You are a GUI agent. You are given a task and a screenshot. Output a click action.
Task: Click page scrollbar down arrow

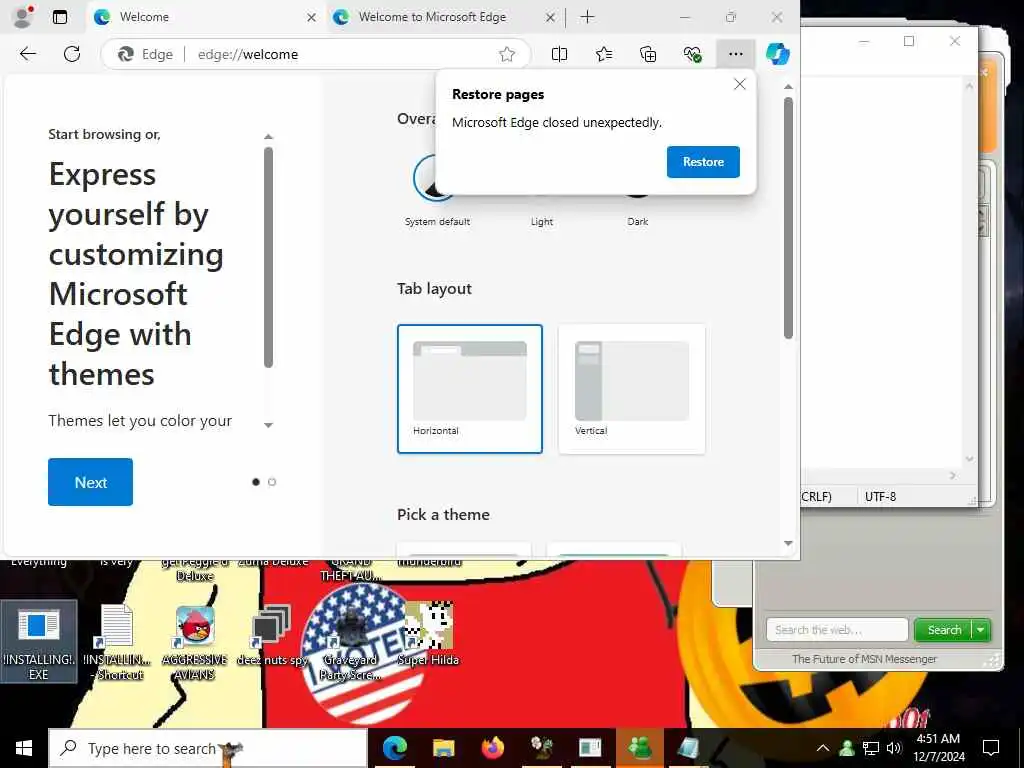point(788,543)
